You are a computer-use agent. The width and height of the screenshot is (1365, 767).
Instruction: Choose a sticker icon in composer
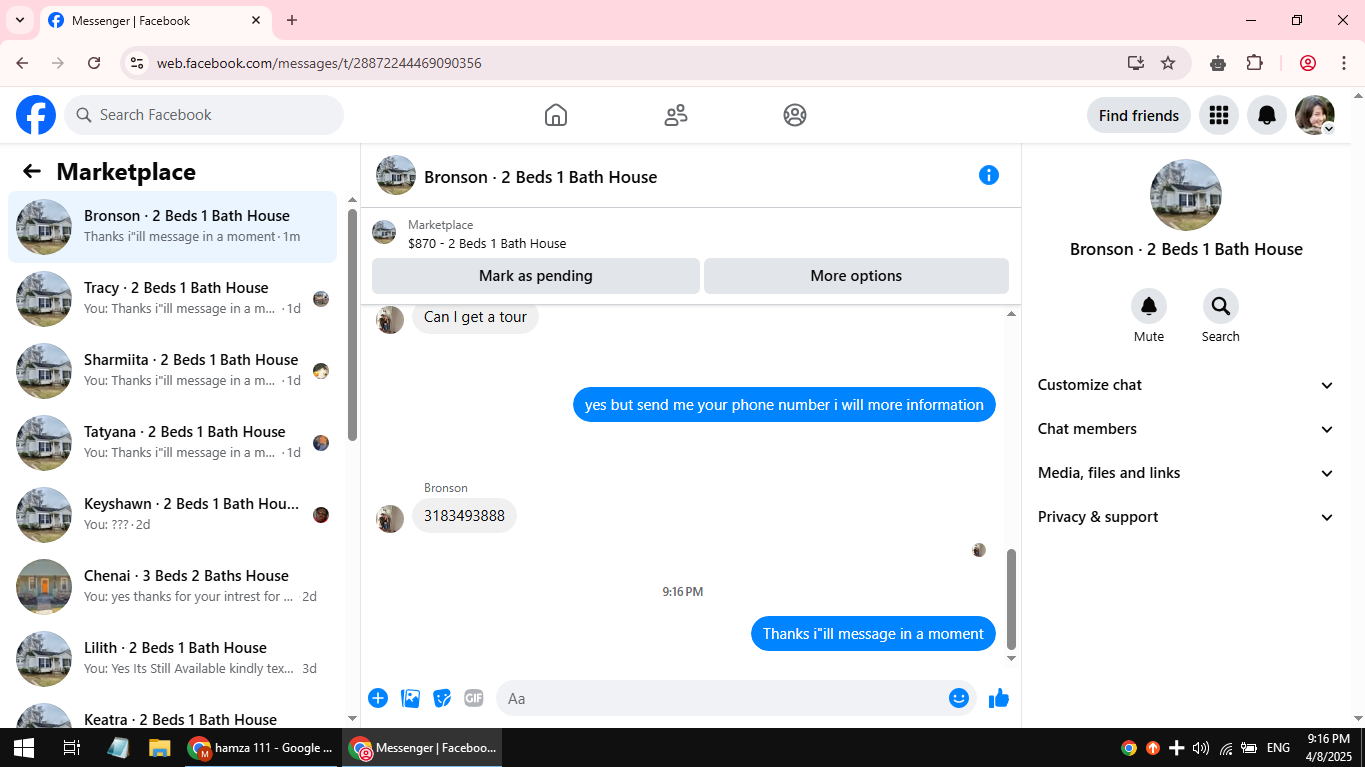442,698
